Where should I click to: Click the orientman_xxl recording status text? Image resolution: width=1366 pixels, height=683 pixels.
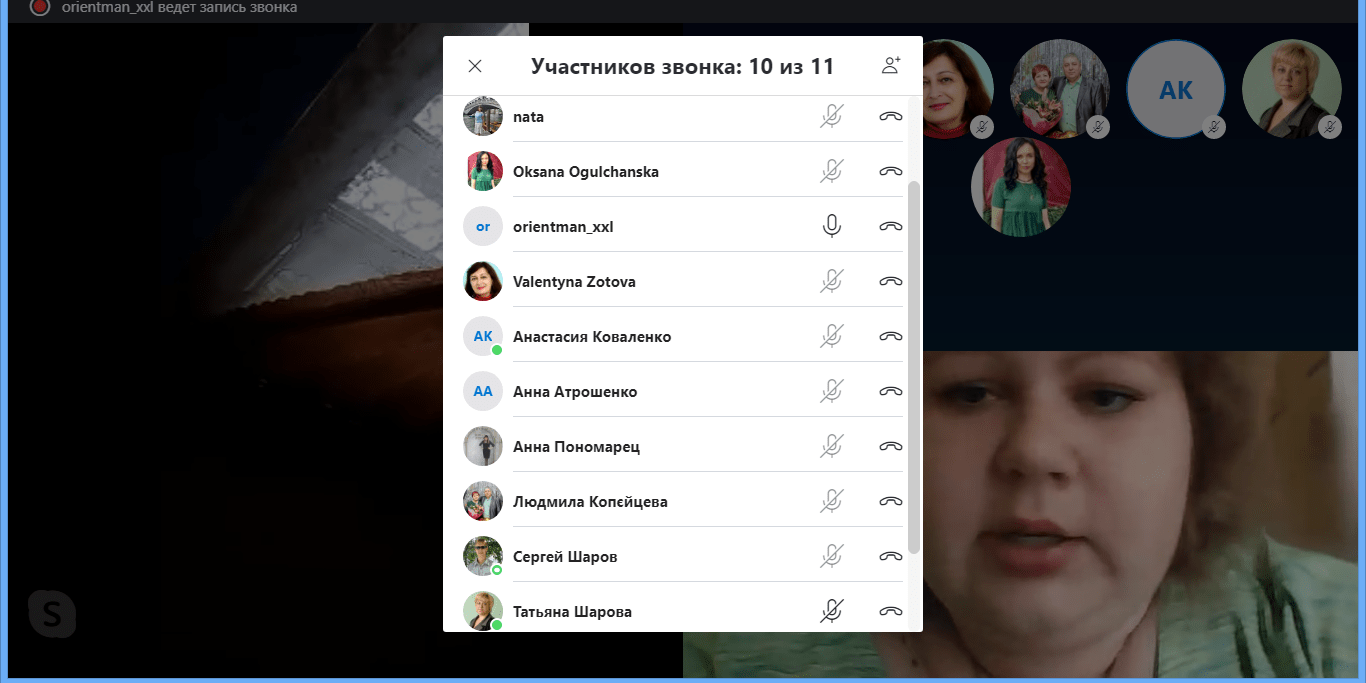[x=178, y=8]
